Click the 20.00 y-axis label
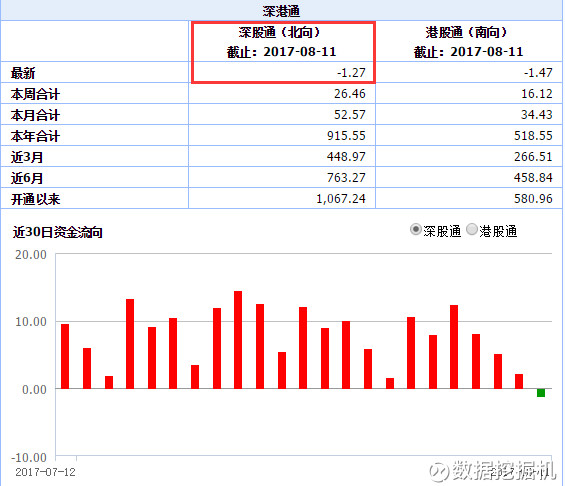Viewport: 565px width, 486px height. click(31, 255)
